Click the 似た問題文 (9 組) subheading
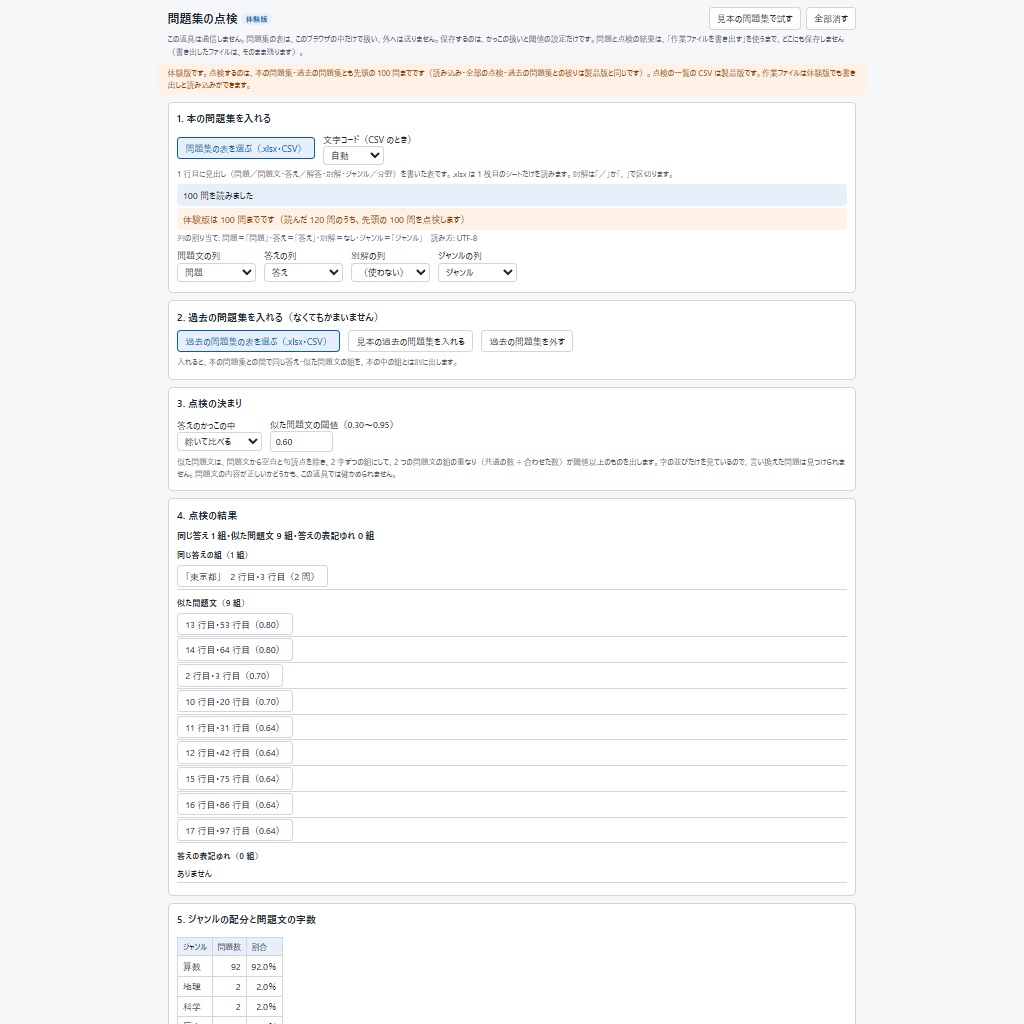The width and height of the screenshot is (1024, 1024). pyautogui.click(x=211, y=603)
